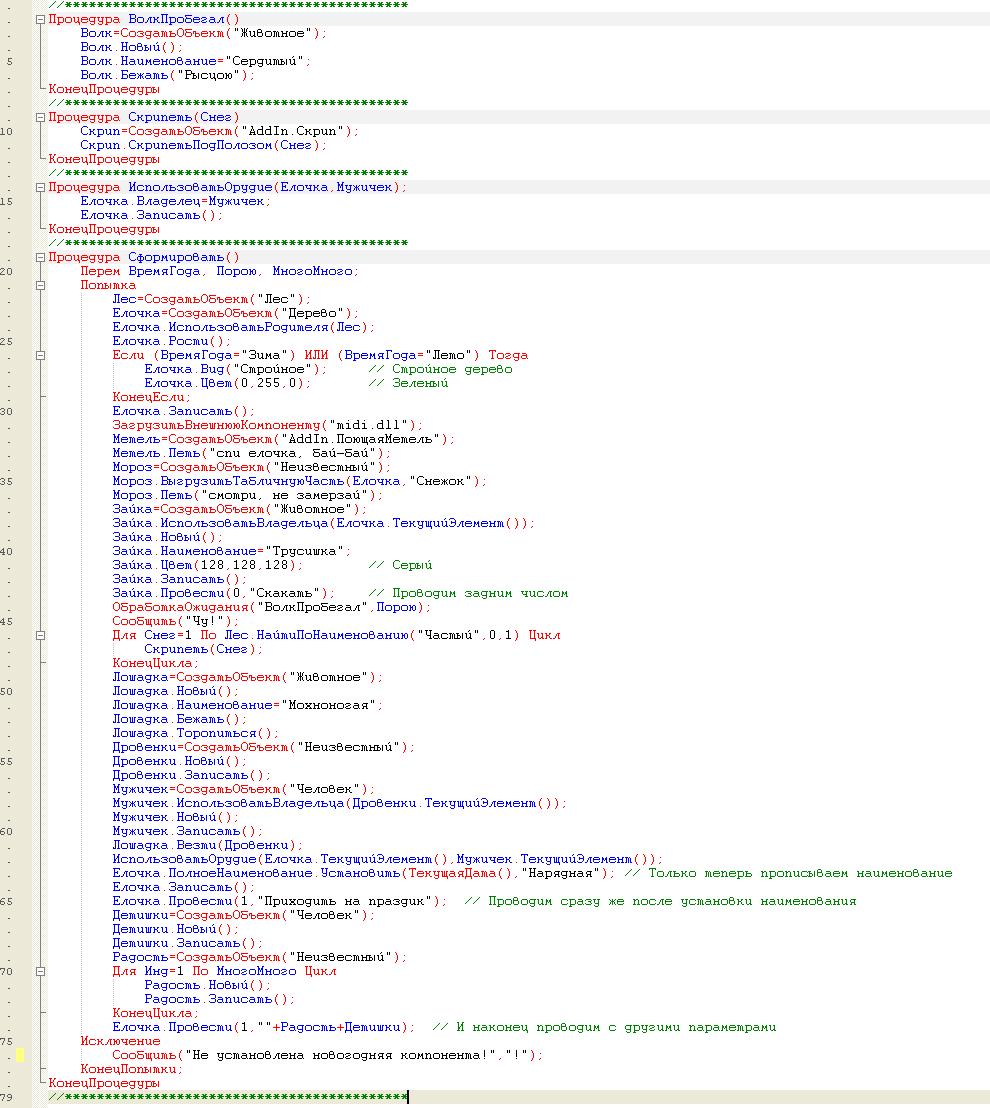Click the КонецПопытки keyword
This screenshot has height=1108, width=990.
(132, 1069)
